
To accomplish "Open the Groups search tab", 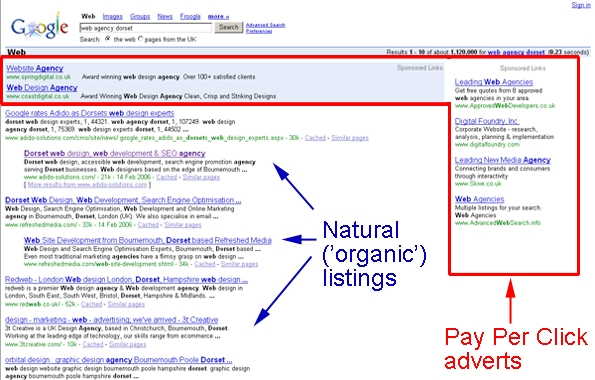I will [x=140, y=16].
